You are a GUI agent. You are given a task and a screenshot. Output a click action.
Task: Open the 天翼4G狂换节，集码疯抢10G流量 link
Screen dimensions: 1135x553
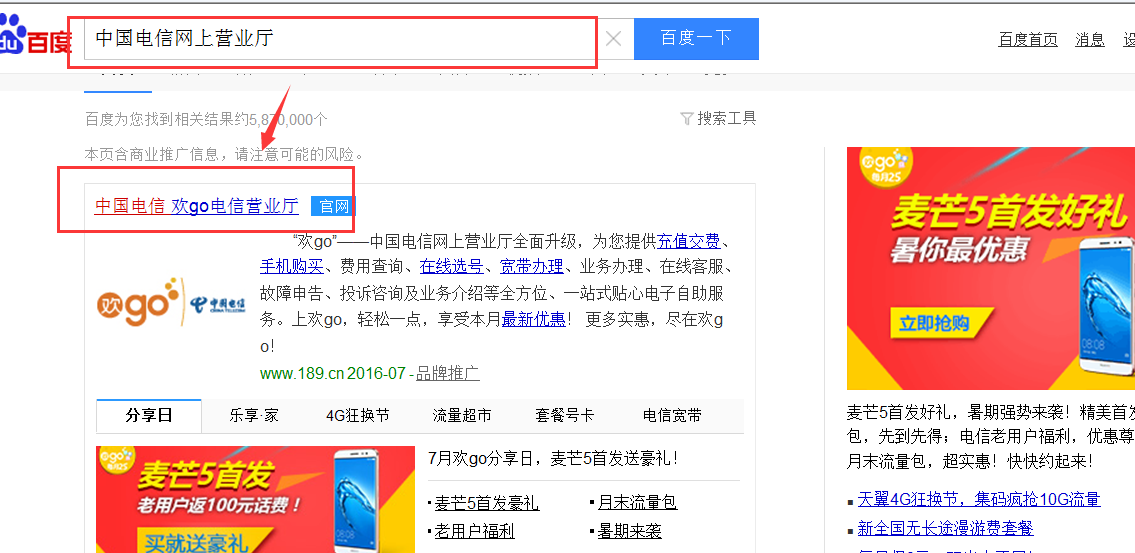[979, 499]
